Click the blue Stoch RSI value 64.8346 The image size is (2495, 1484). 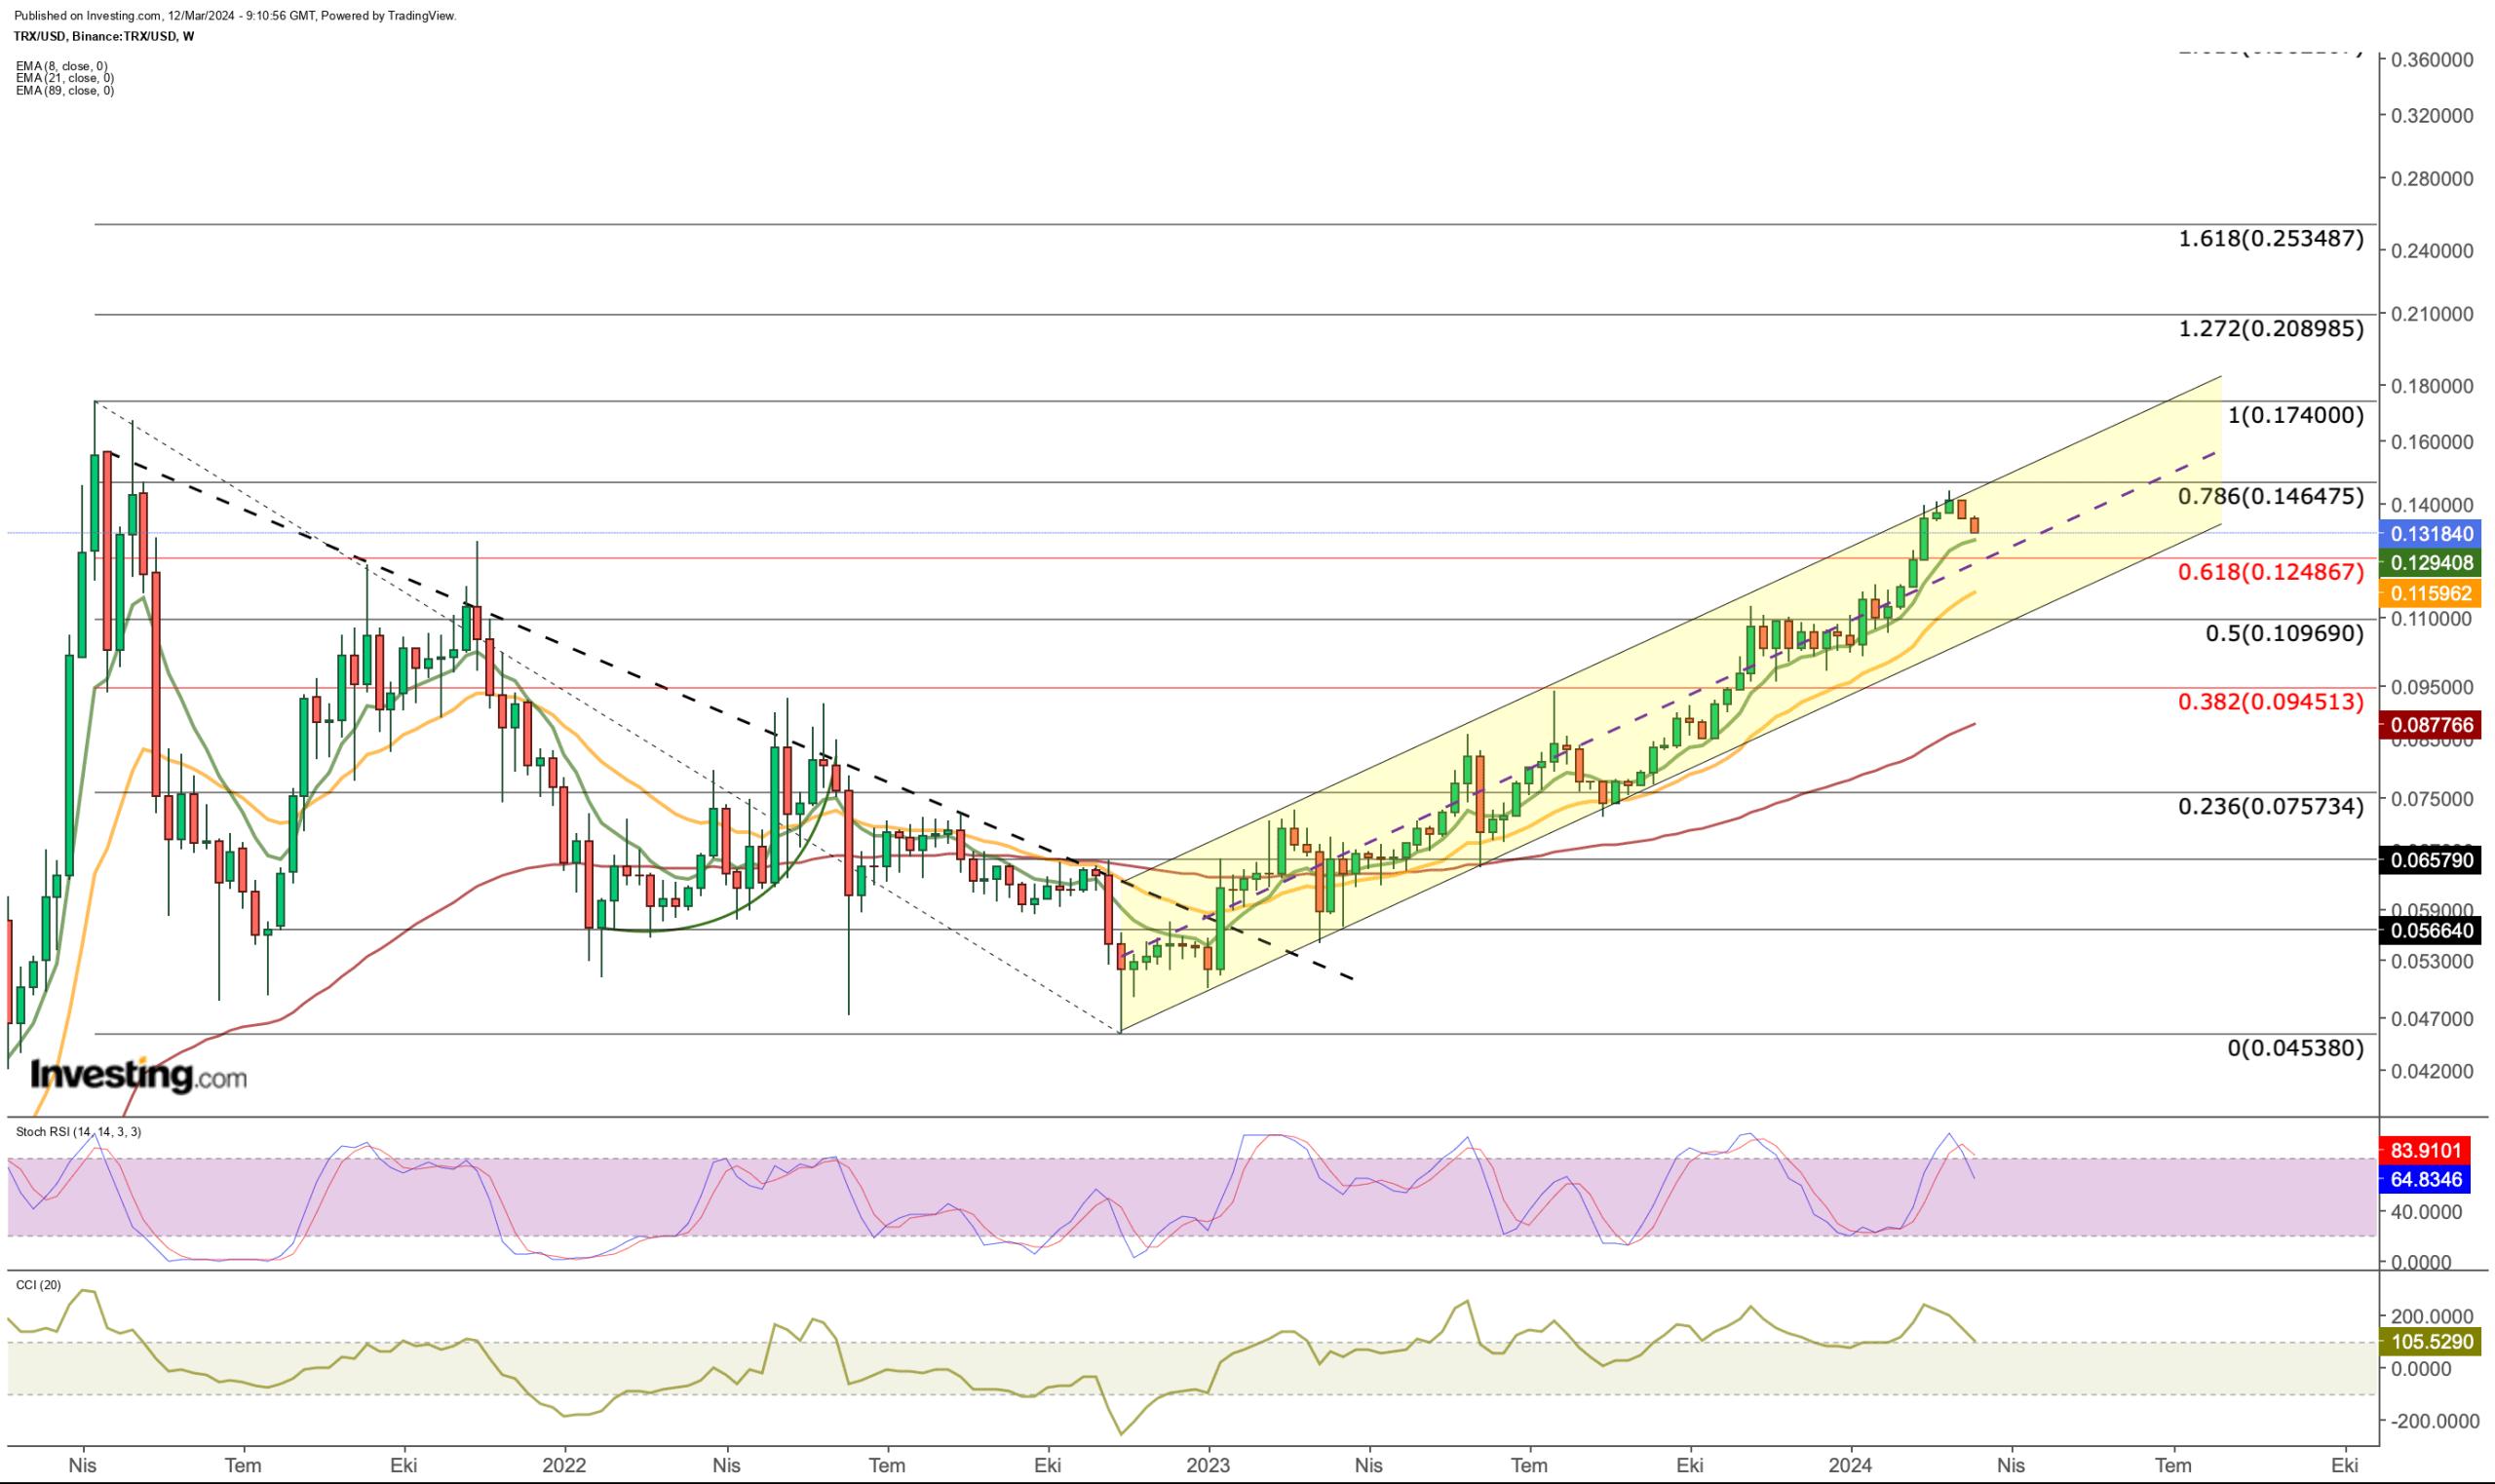point(2424,1180)
